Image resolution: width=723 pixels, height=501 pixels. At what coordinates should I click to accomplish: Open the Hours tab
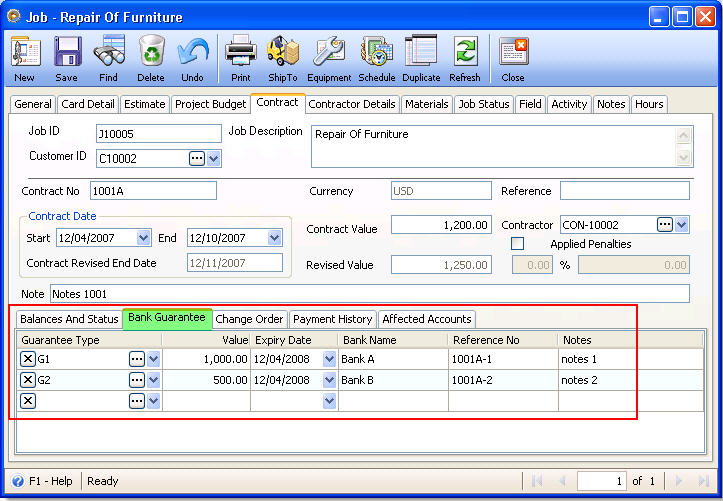coord(649,104)
